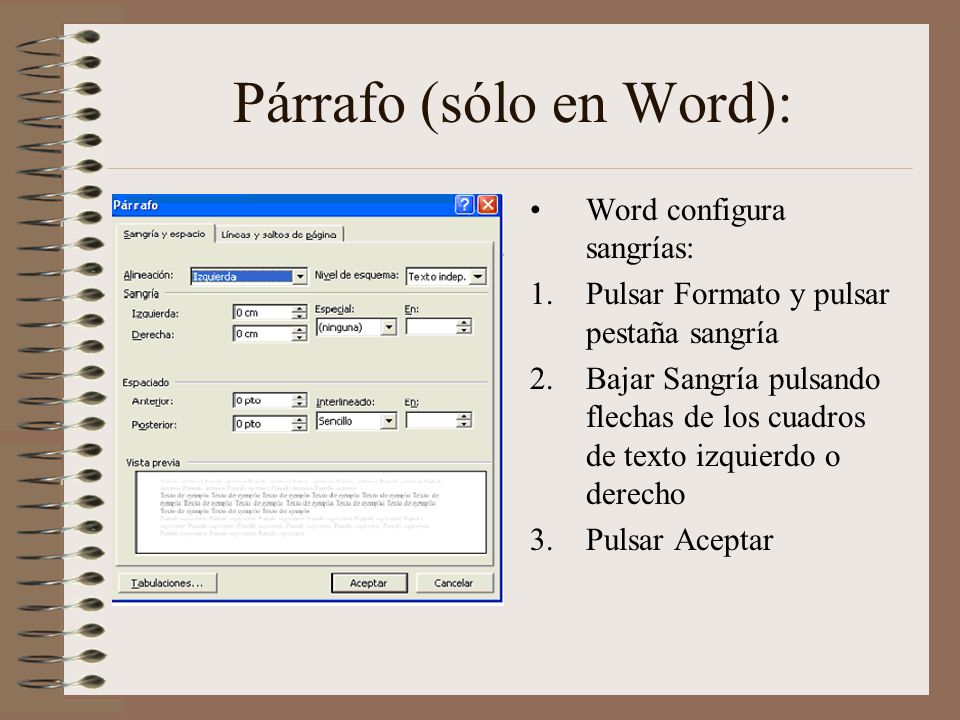Image resolution: width=960 pixels, height=720 pixels.
Task: Decrease Anterior spacing with down arrow
Action: click(x=299, y=405)
